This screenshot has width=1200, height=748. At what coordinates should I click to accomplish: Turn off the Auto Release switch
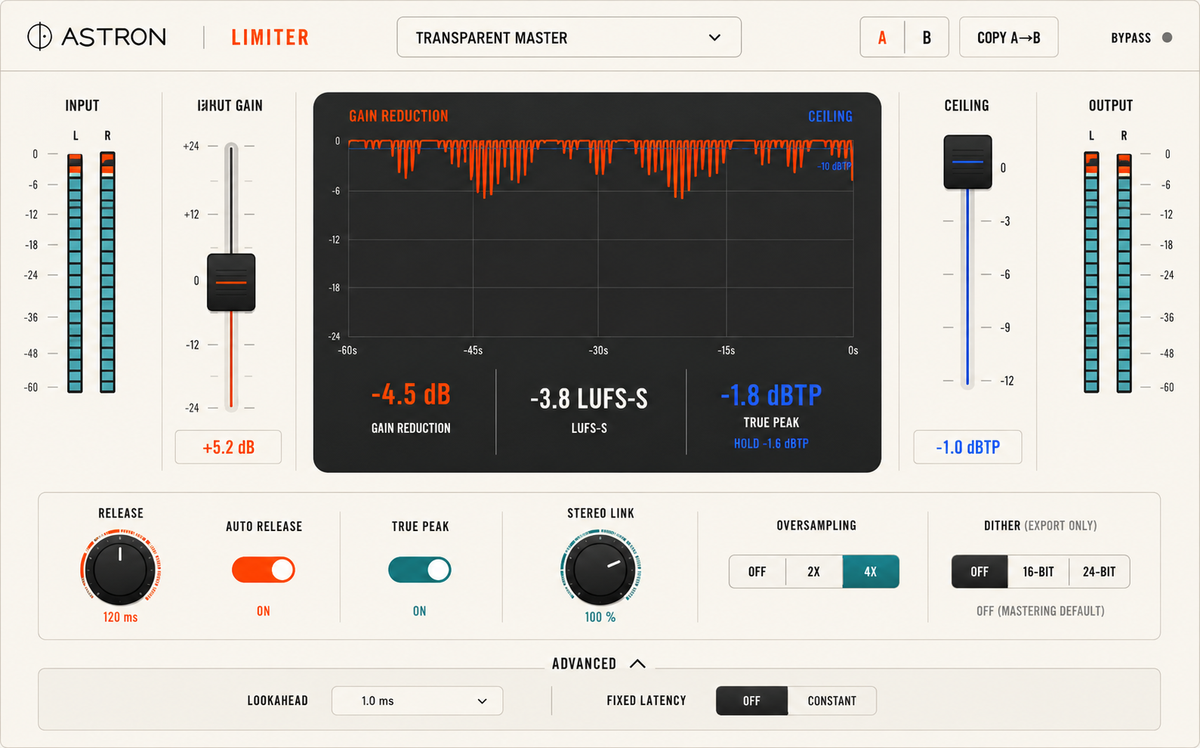click(x=263, y=570)
